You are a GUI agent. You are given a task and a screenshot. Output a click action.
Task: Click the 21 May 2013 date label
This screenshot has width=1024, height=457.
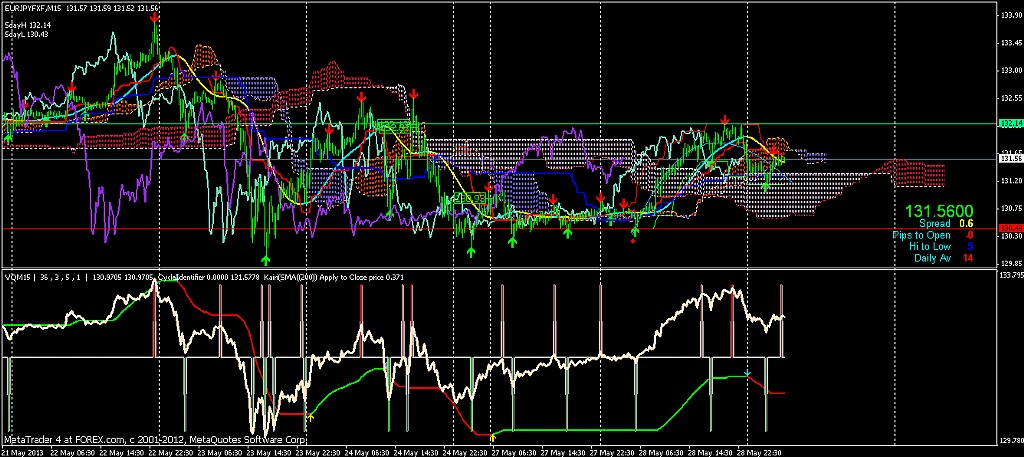22,452
